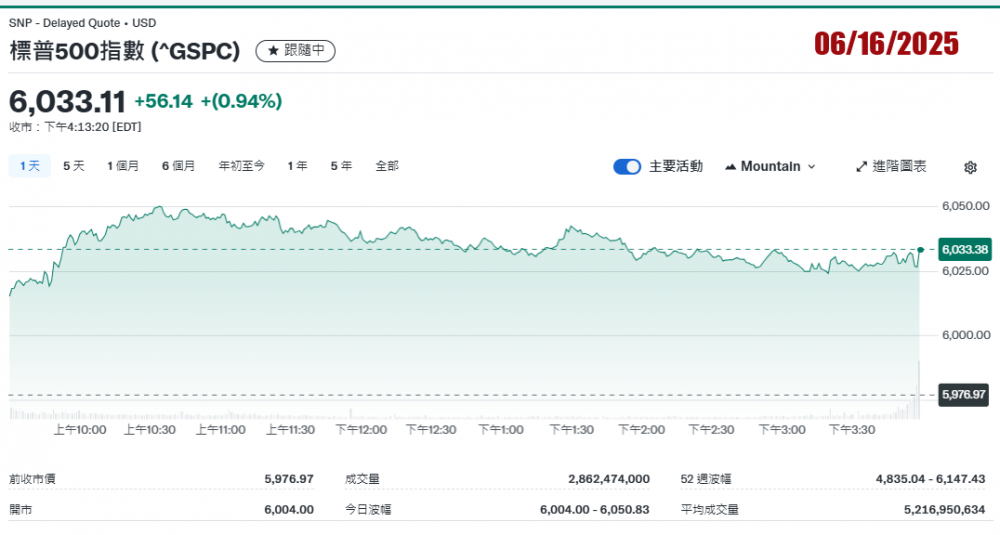Choose the 6個月 time range
The width and height of the screenshot is (1000, 535).
click(x=178, y=166)
